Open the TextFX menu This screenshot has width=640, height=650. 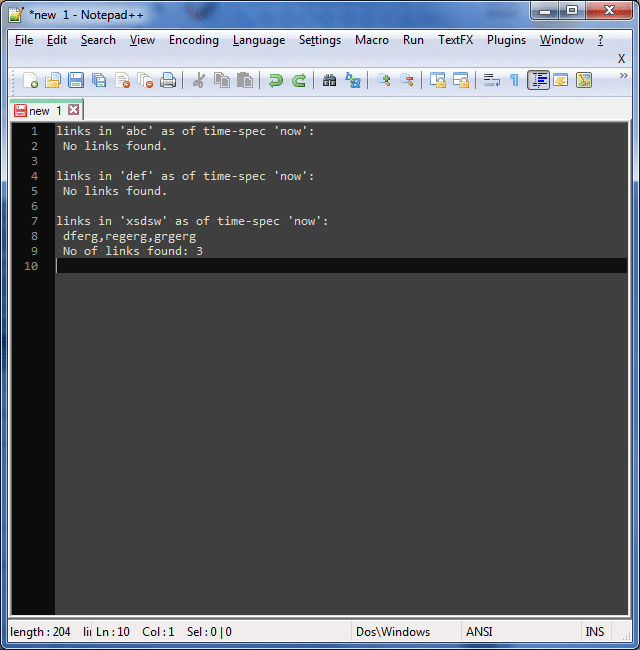click(x=456, y=40)
